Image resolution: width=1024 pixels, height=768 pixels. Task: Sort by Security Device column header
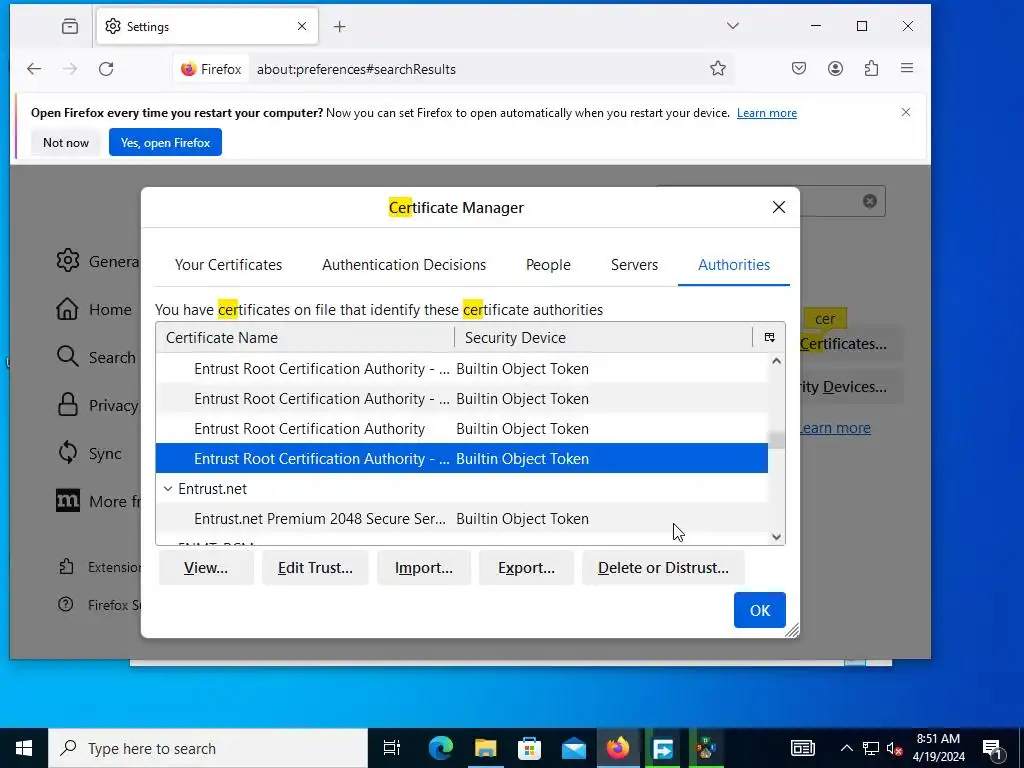(603, 338)
